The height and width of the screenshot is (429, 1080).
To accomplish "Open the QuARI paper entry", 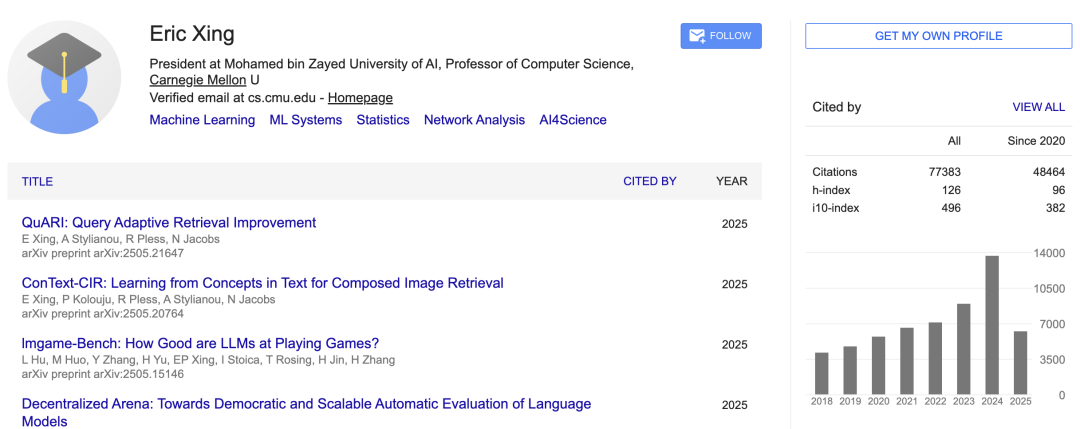I will tap(169, 223).
